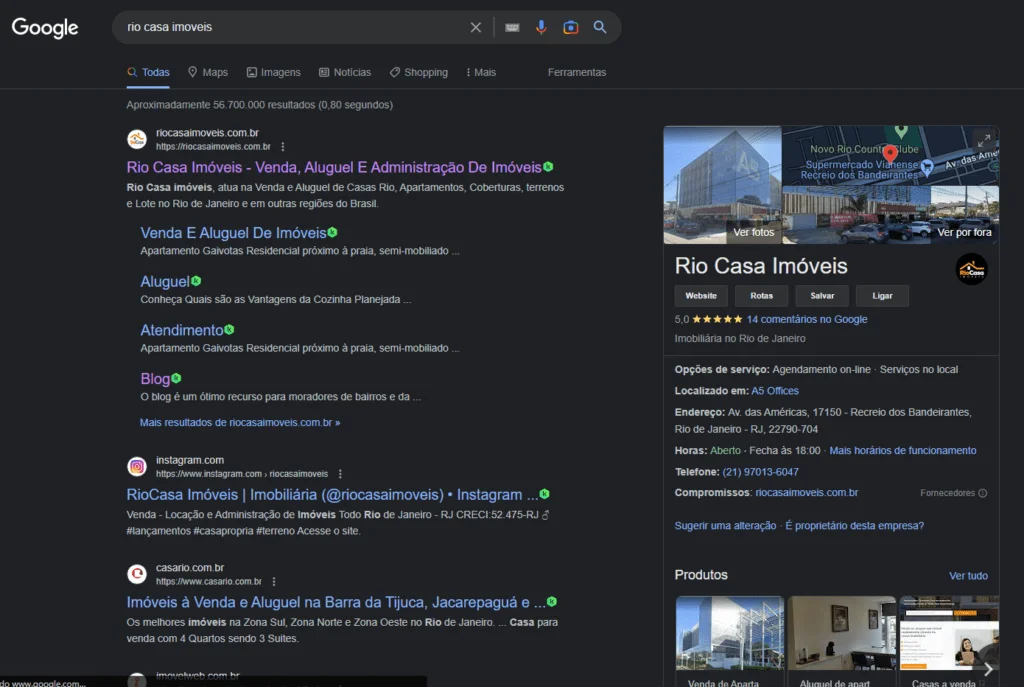Switch to the Maps tab
The image size is (1024, 687).
coord(208,72)
